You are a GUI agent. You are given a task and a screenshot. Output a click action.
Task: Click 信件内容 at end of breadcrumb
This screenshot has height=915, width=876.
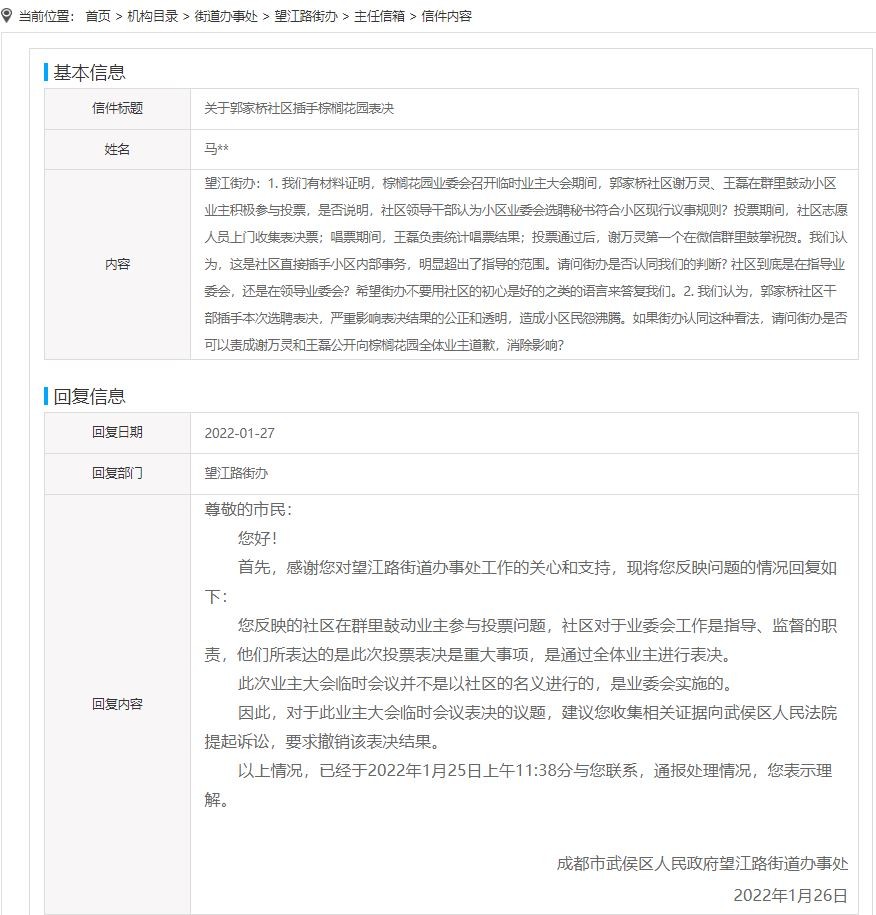(446, 17)
